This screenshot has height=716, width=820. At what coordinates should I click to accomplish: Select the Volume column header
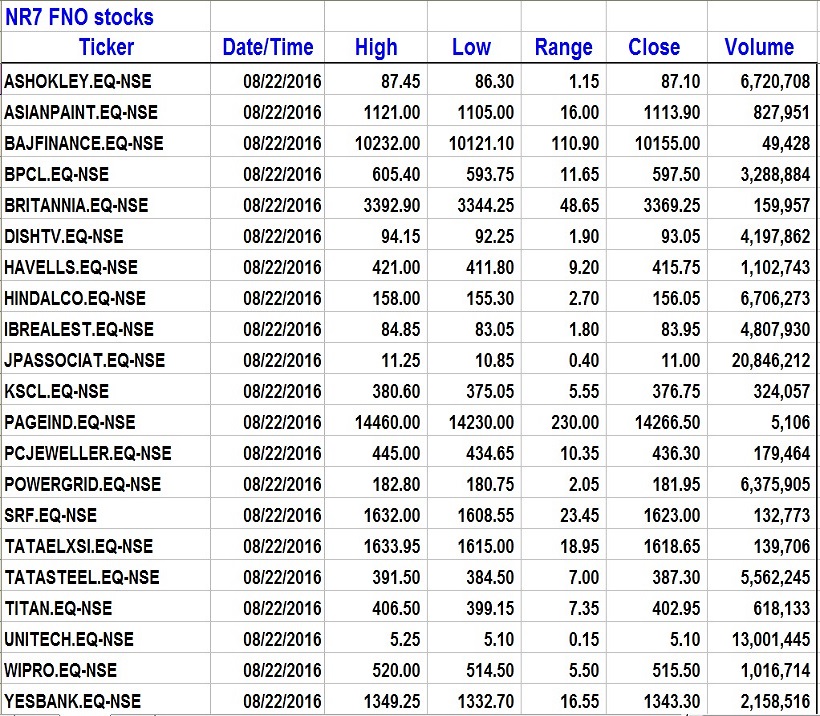tap(759, 47)
